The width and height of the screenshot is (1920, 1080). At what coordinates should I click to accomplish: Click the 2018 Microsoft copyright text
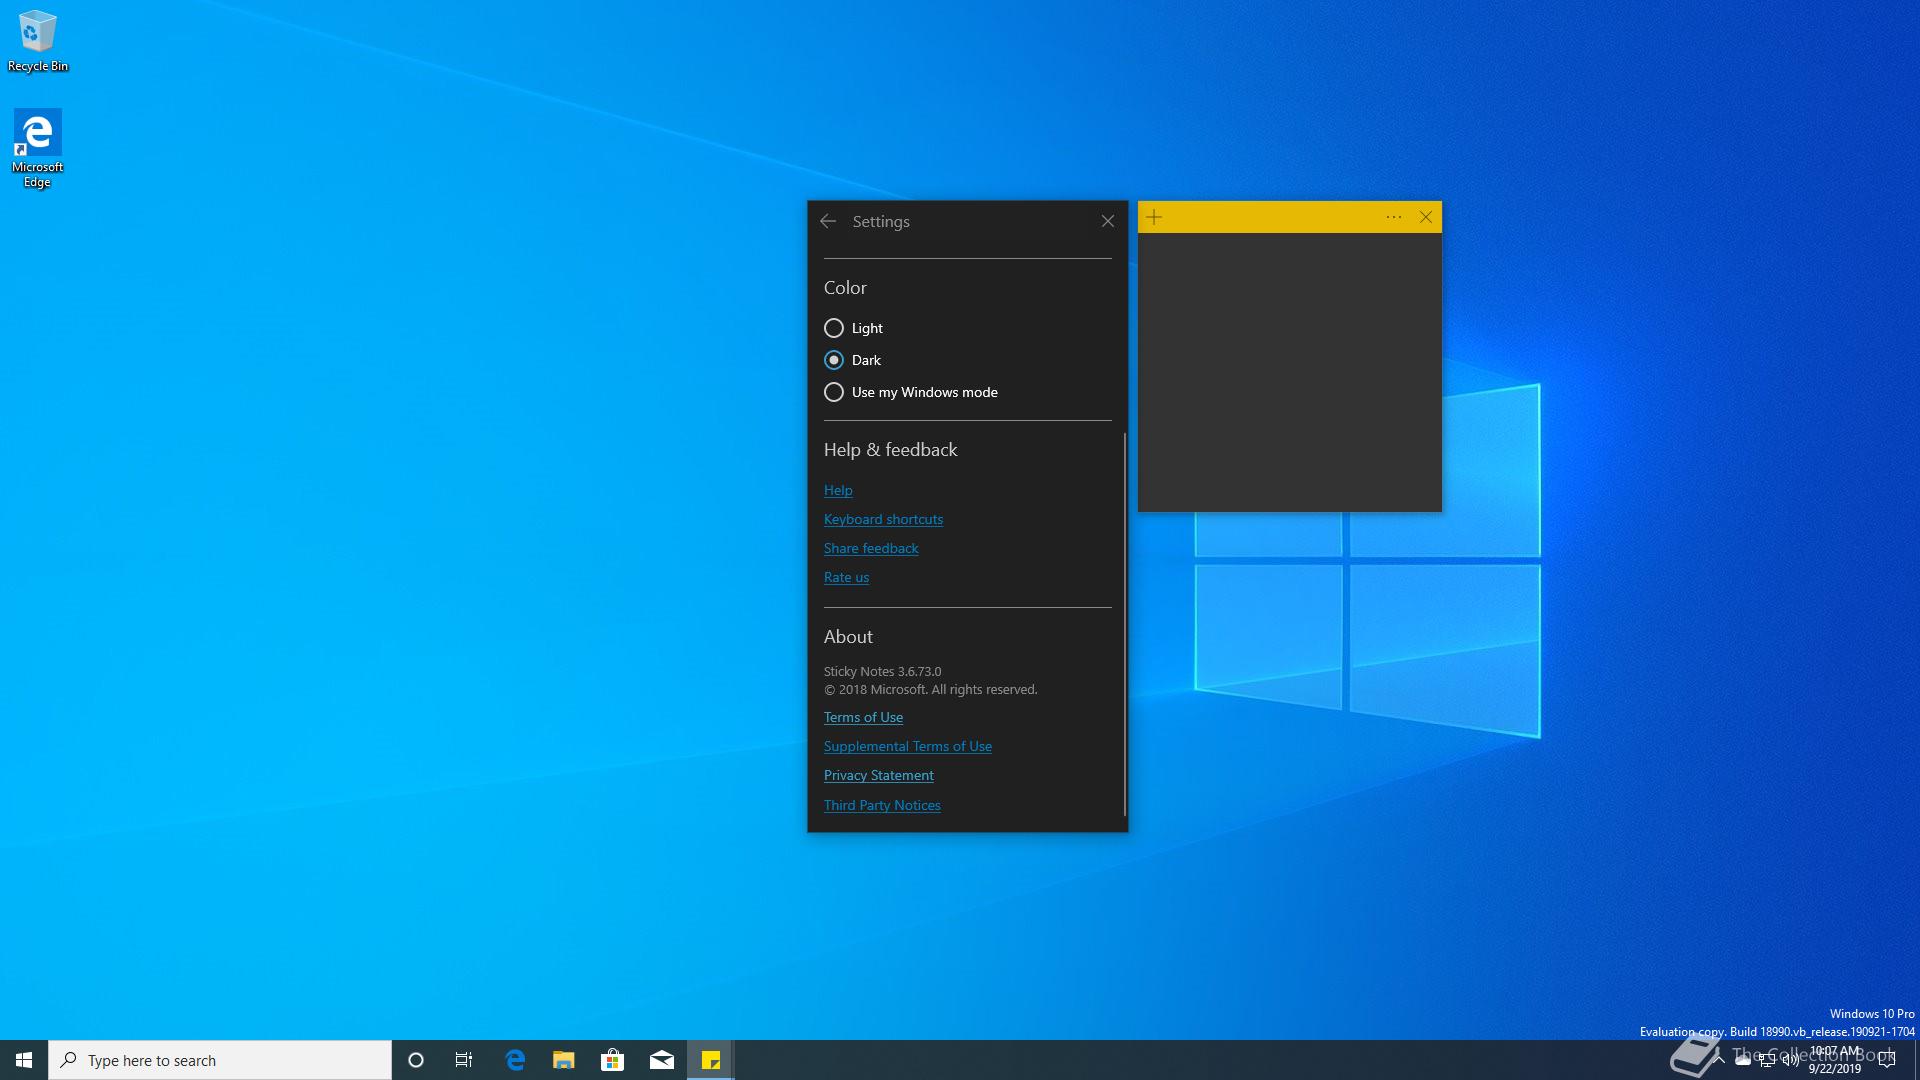[931, 689]
